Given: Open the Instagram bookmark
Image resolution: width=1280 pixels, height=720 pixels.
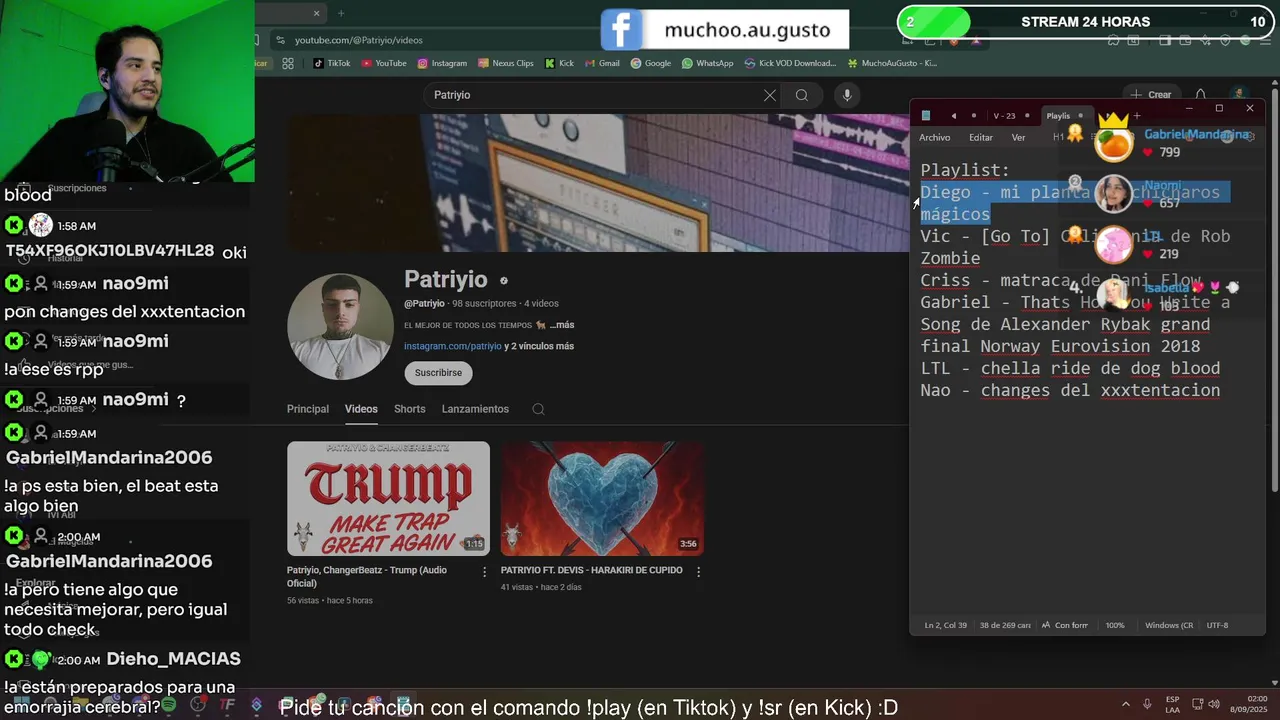Looking at the screenshot, I should point(442,63).
